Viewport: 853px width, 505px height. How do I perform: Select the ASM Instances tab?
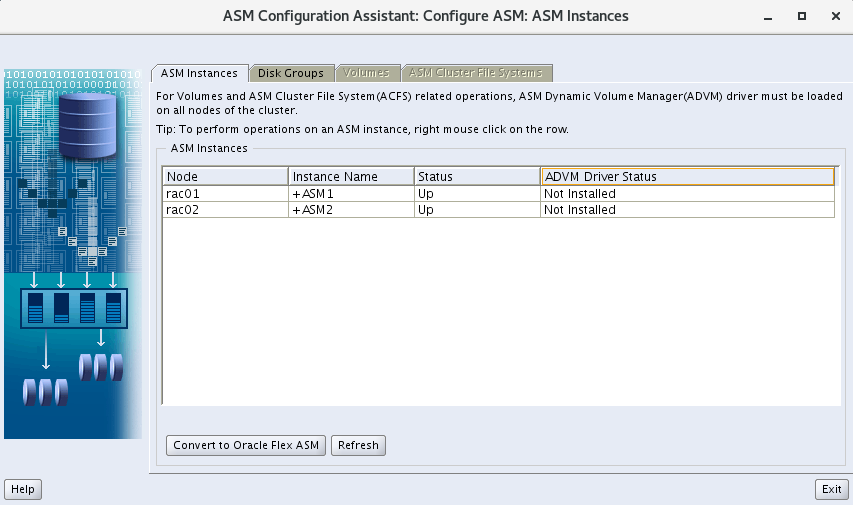199,73
